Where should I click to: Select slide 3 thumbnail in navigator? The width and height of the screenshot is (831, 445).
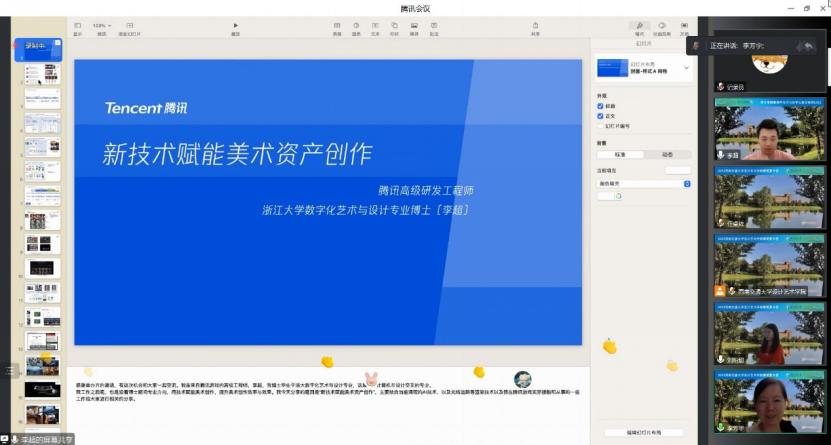tap(42, 99)
